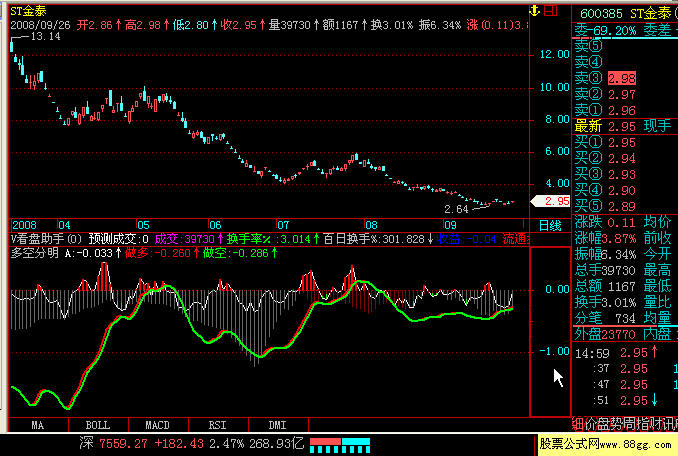Click the 深 7559.27 index in status bar
This screenshot has width=678, height=456.
(x=113, y=443)
